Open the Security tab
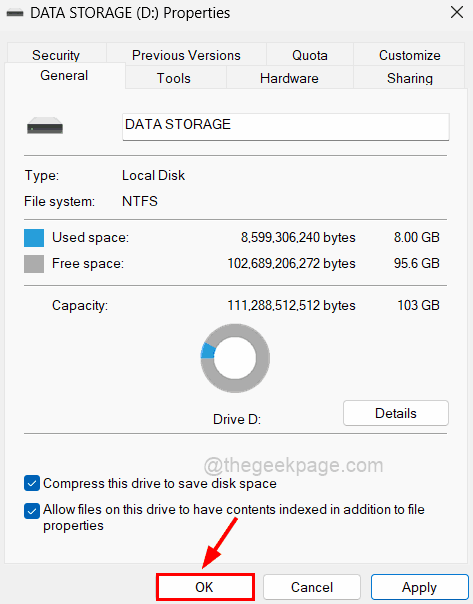 click(x=56, y=55)
